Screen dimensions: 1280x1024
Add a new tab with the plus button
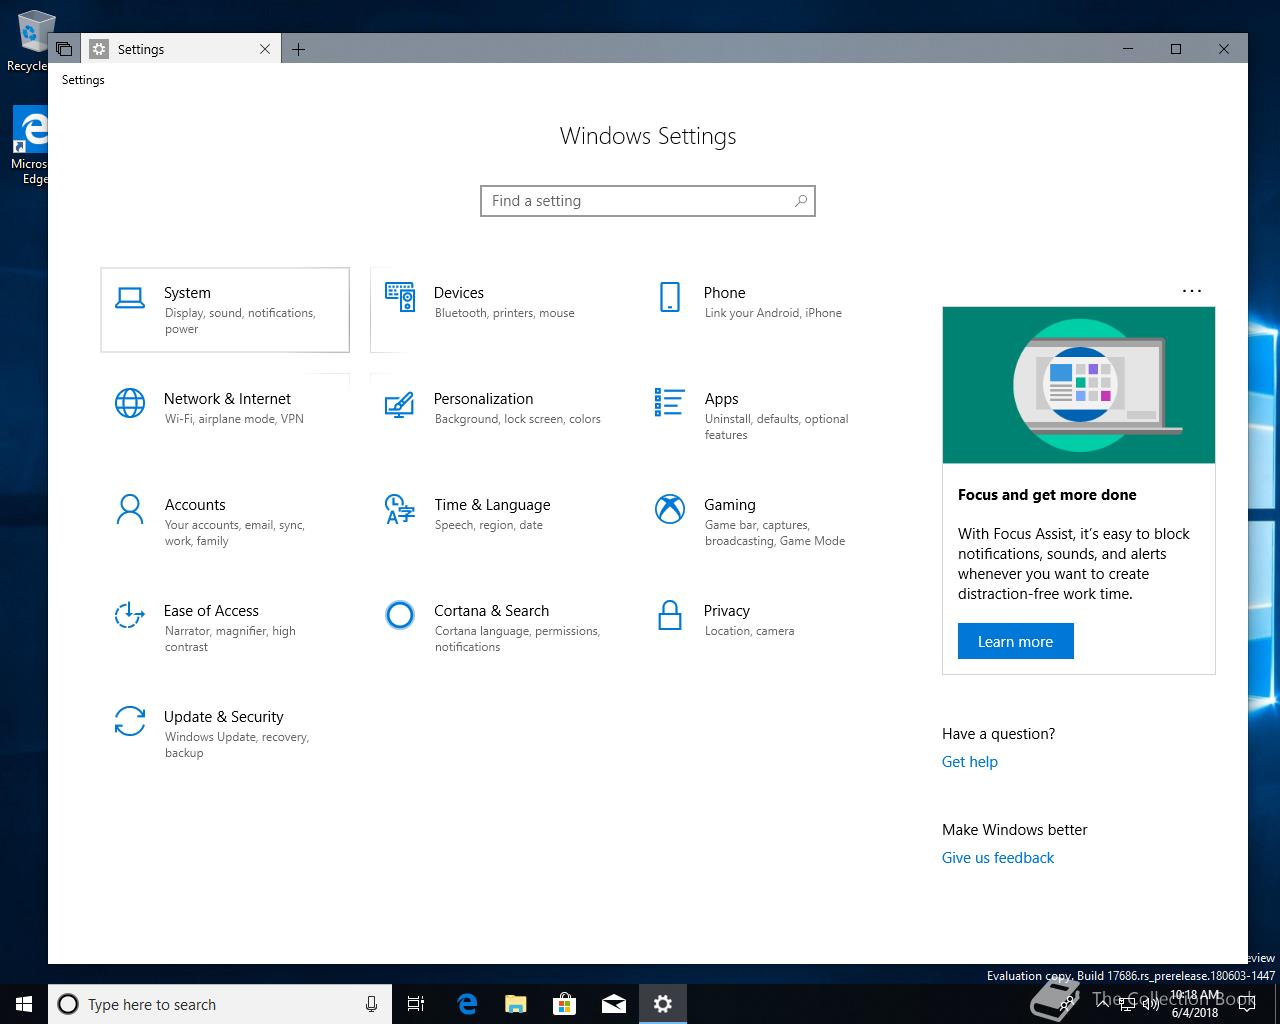click(x=298, y=49)
